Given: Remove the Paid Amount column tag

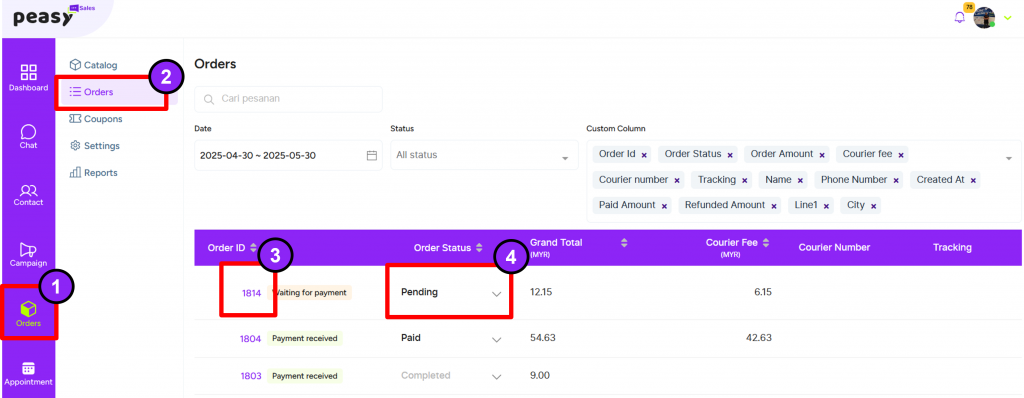Looking at the screenshot, I should pos(664,206).
